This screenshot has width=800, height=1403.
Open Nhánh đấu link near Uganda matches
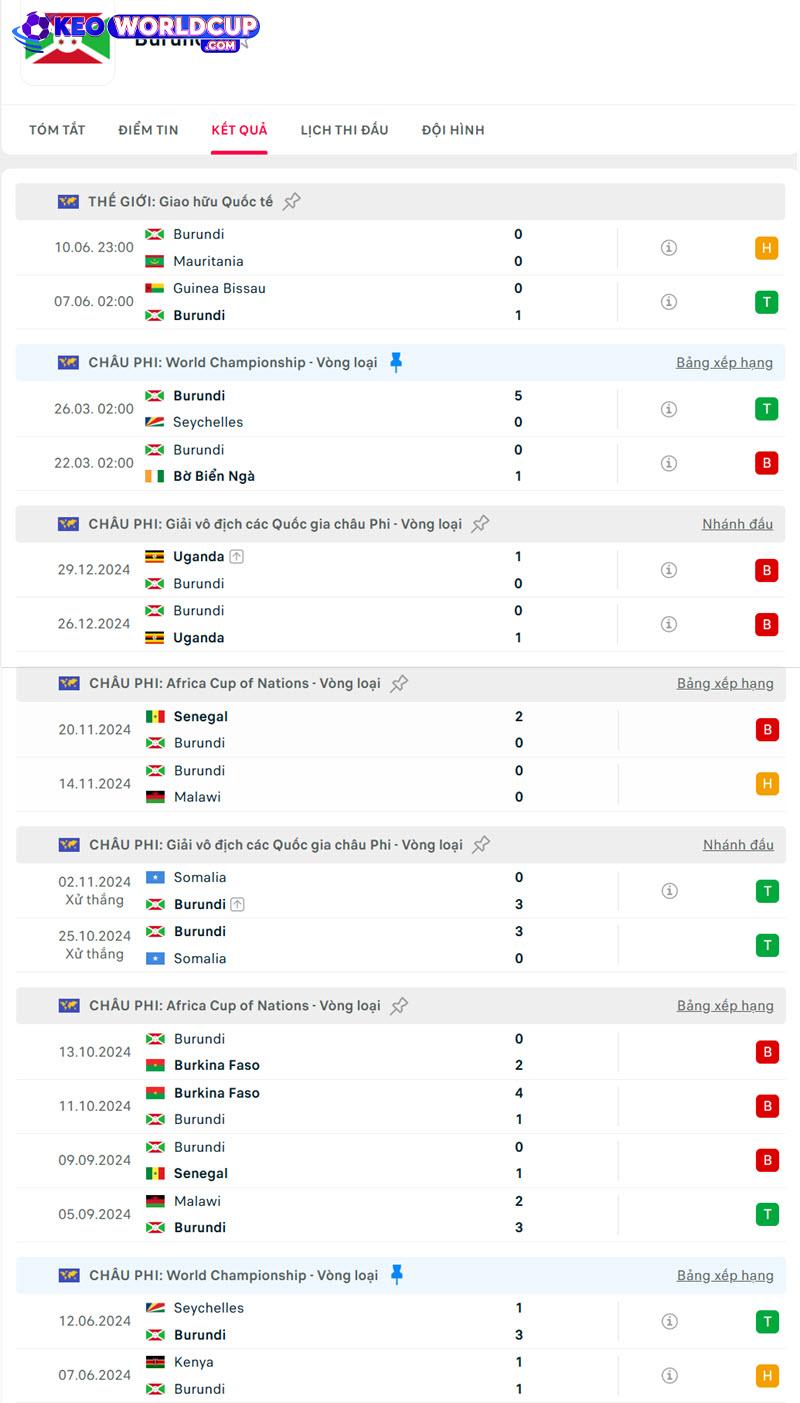(738, 524)
